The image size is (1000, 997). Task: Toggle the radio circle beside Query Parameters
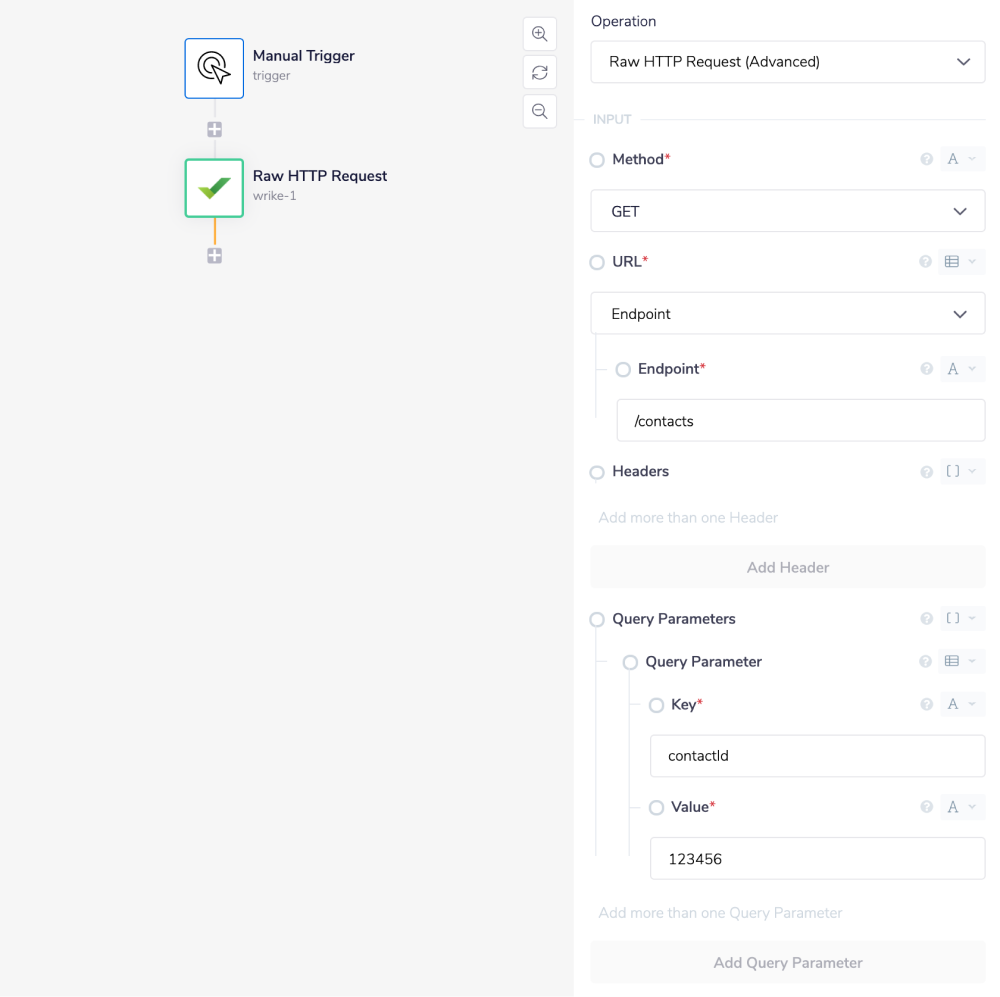[597, 620]
